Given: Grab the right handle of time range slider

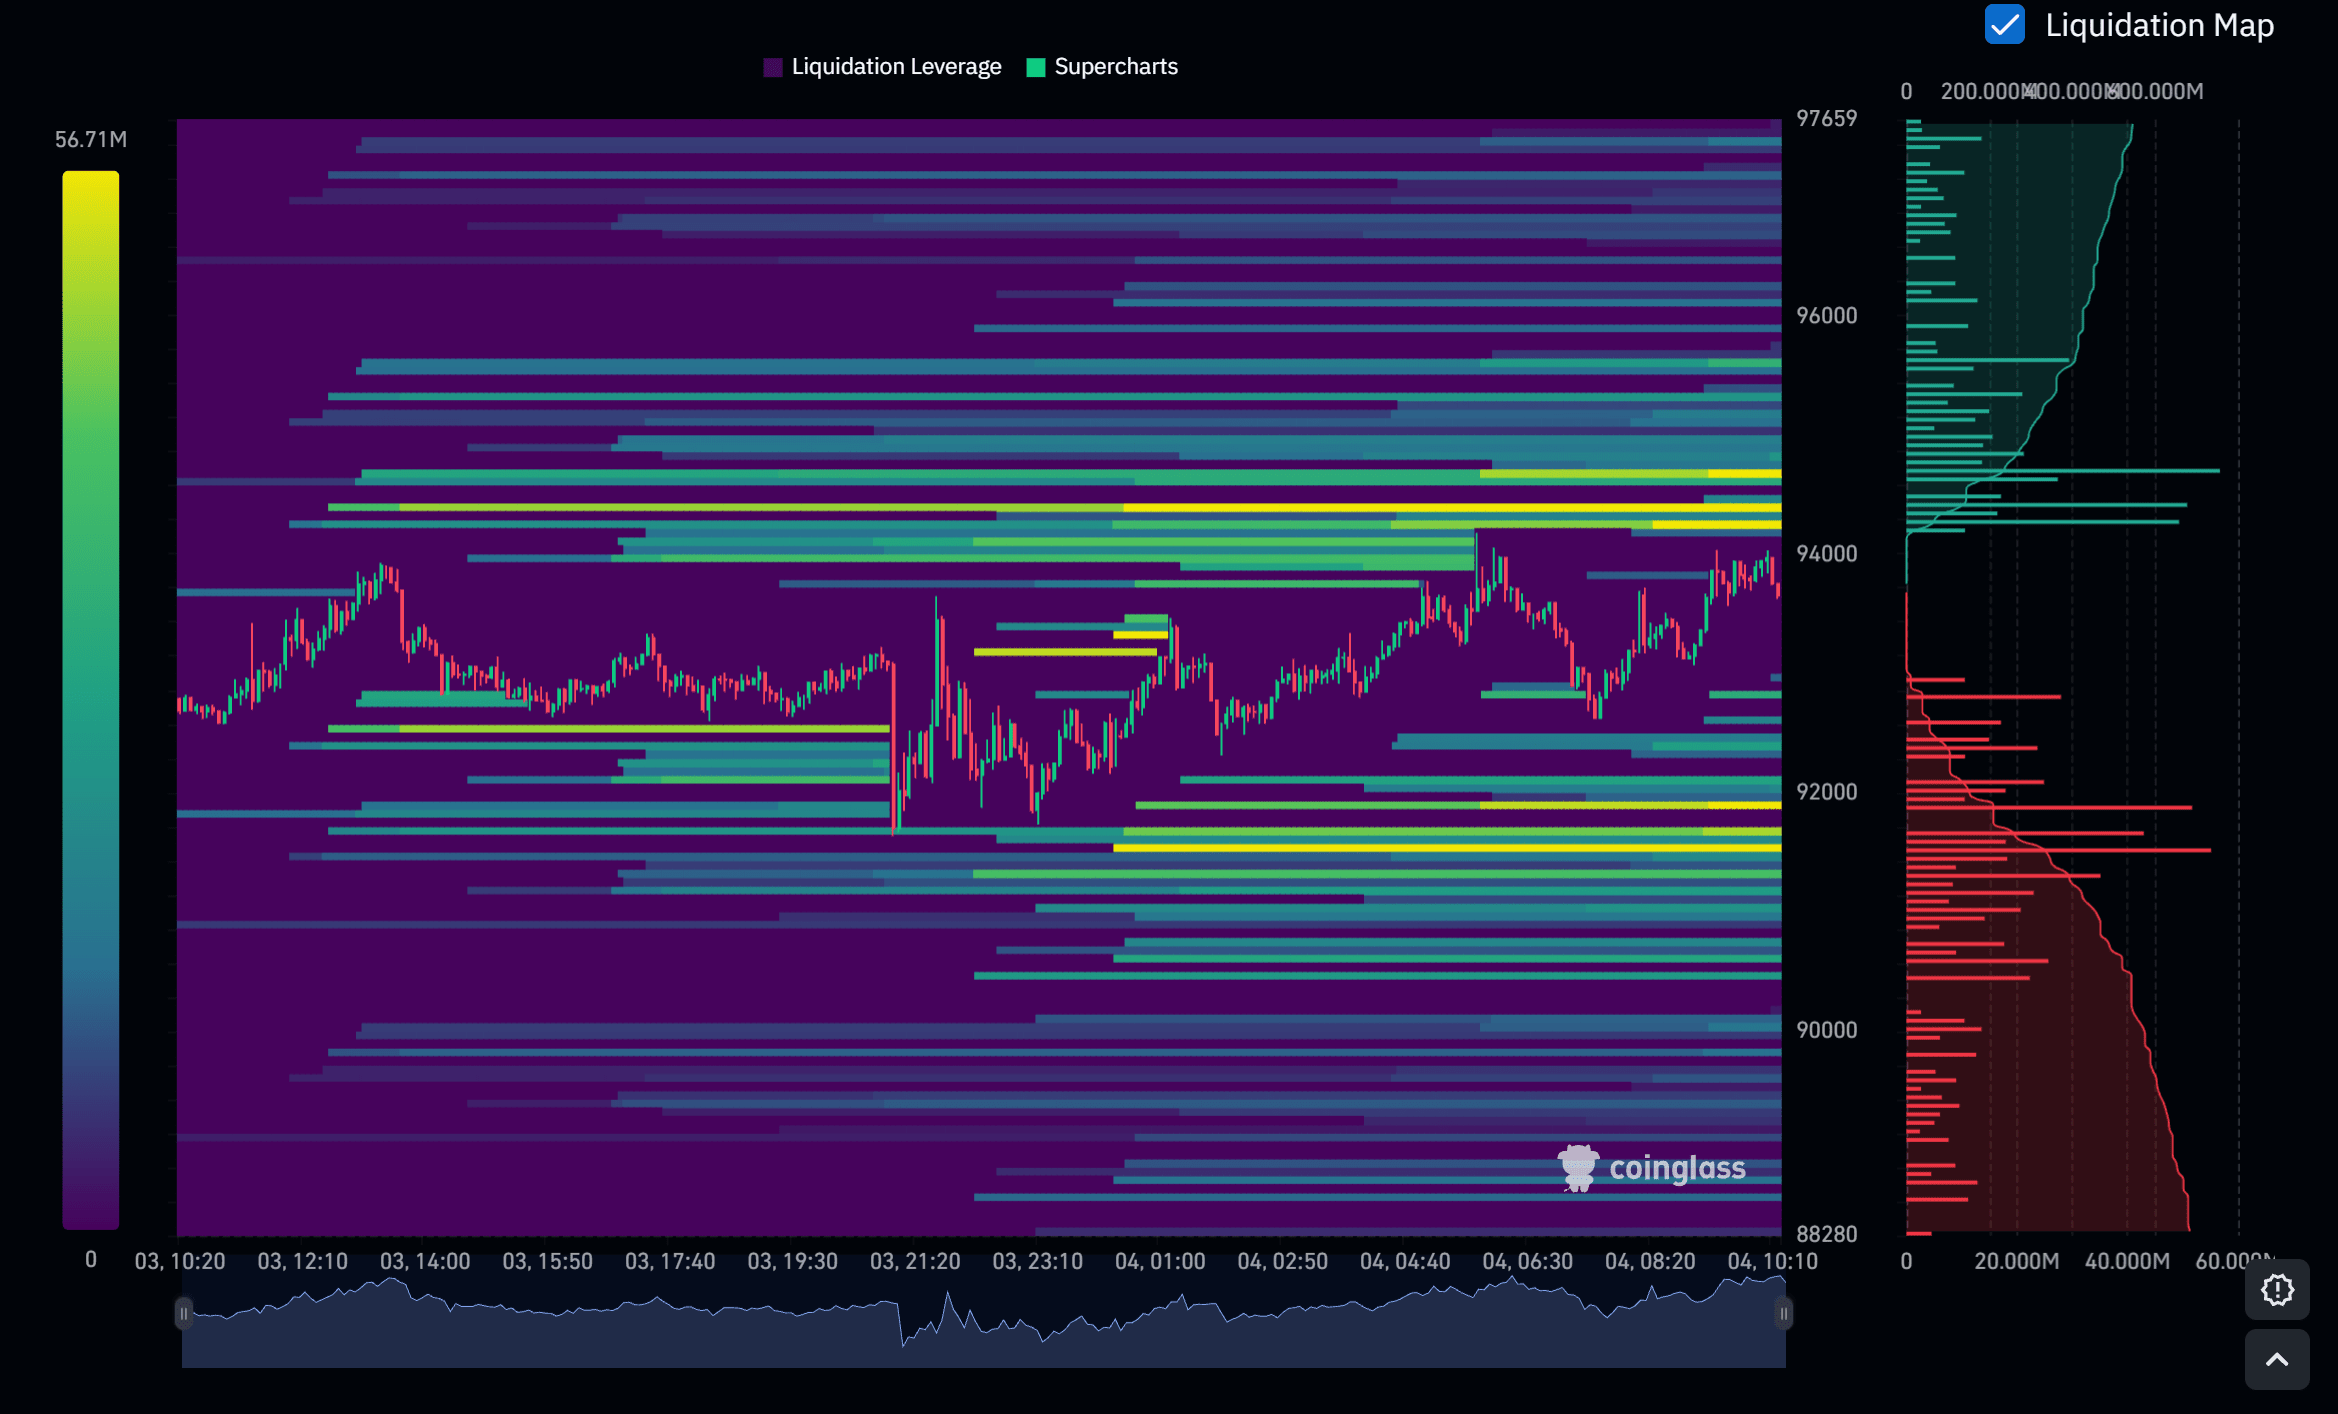Looking at the screenshot, I should (1783, 1313).
